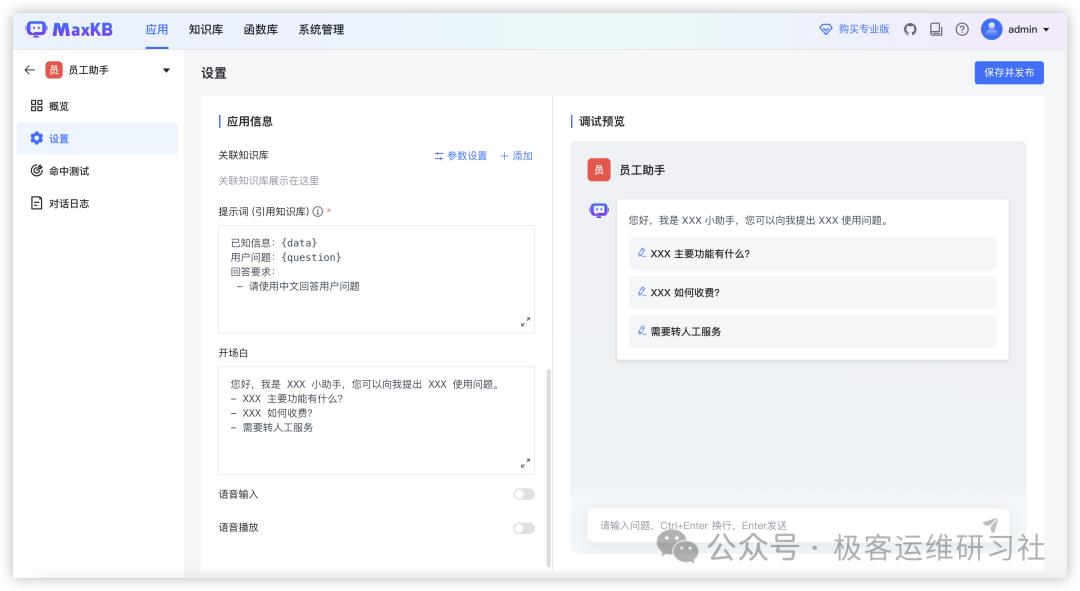Open the admin account dropdown arrow
The image size is (1080, 591).
pyautogui.click(x=1046, y=30)
